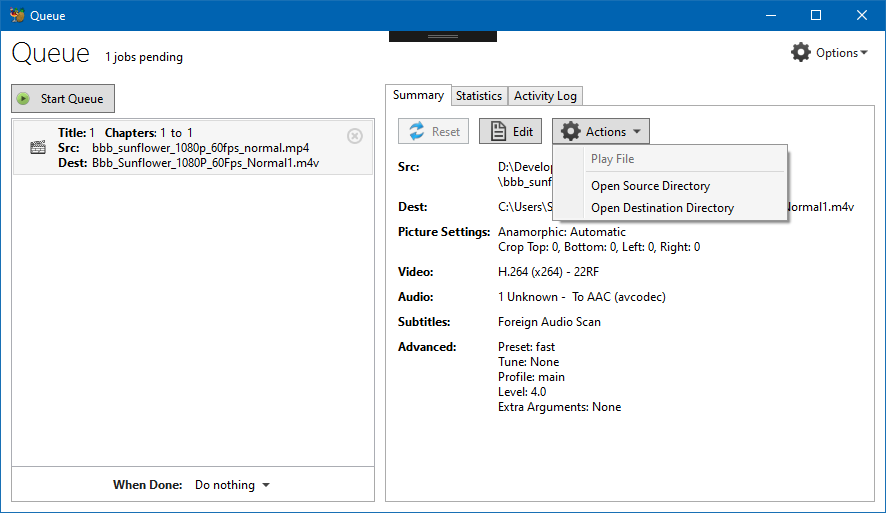Click the 'When Done:' label
The height and width of the screenshot is (513, 886).
click(x=147, y=485)
